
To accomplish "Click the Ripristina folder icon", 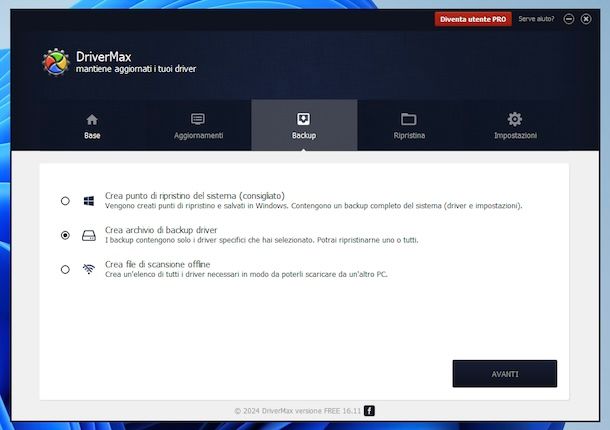I will click(x=408, y=119).
